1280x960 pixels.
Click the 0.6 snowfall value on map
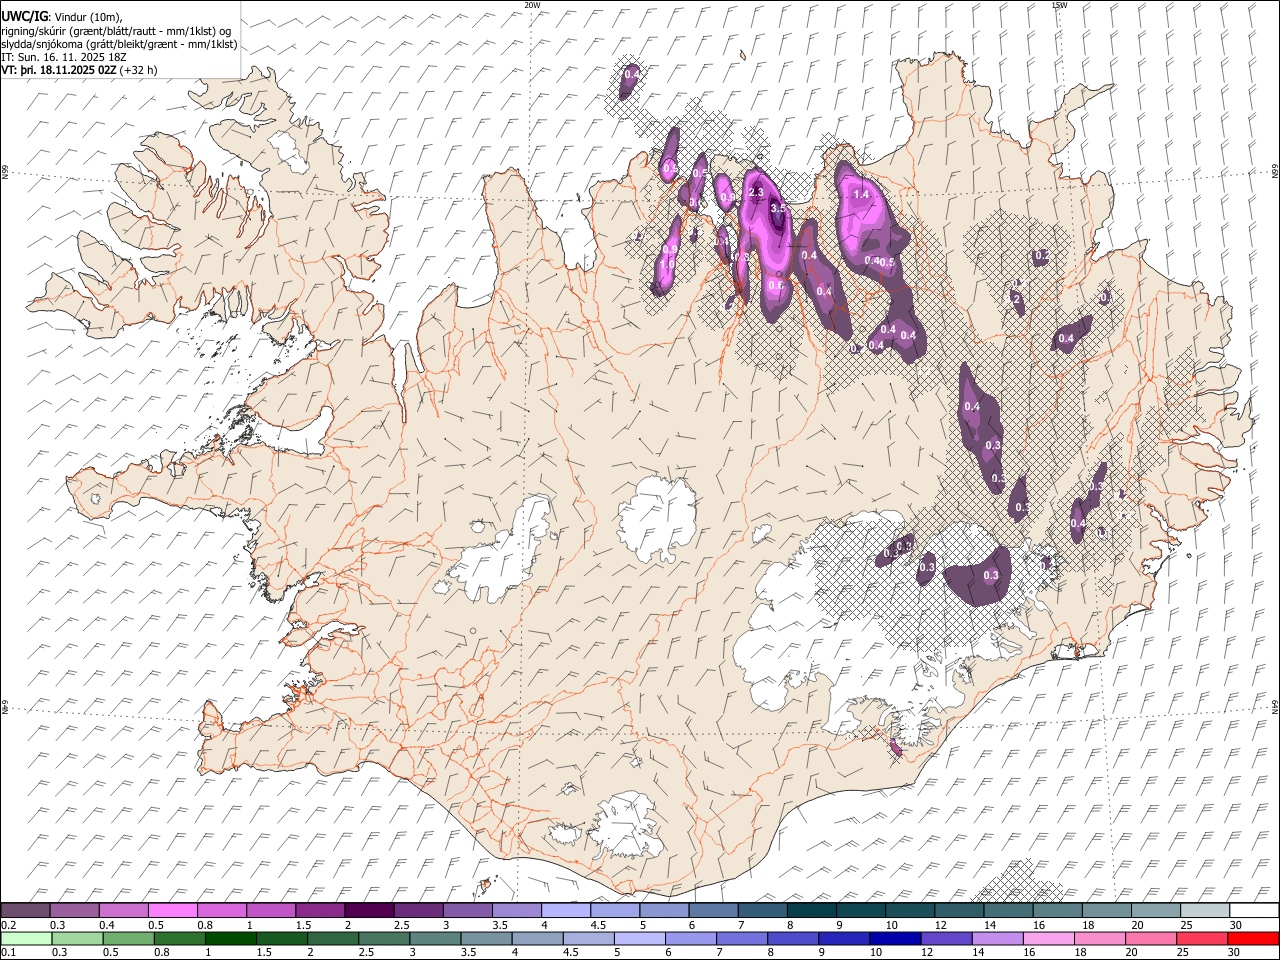[x=775, y=285]
